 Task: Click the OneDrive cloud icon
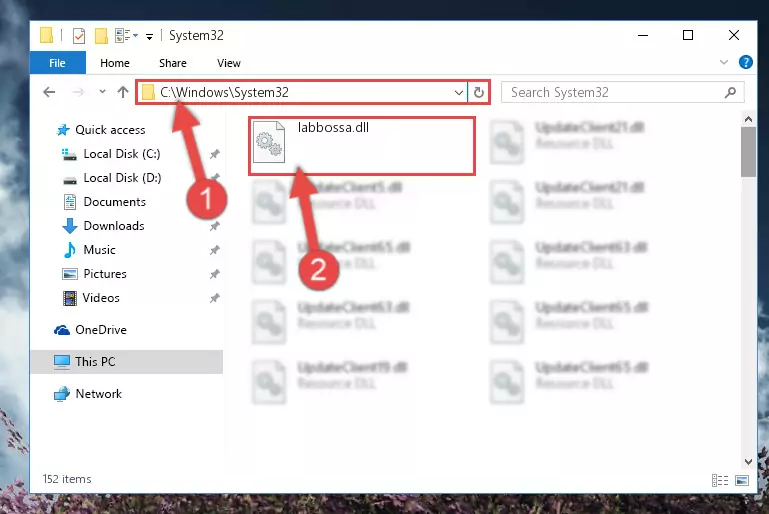click(x=62, y=330)
